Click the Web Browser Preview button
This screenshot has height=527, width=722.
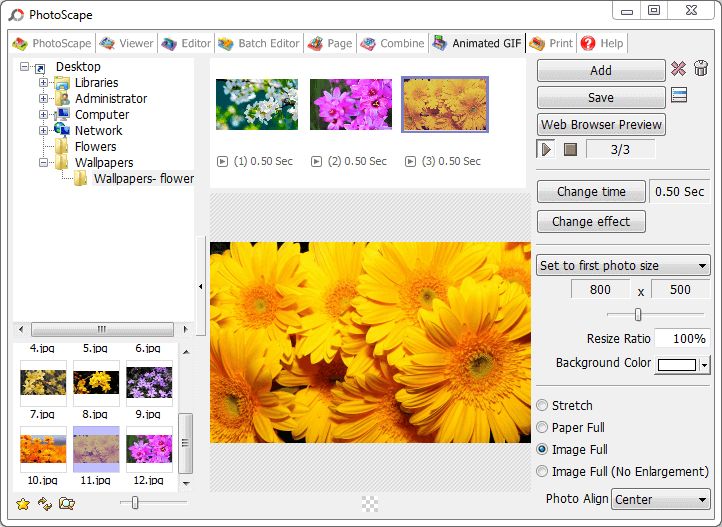[x=601, y=125]
